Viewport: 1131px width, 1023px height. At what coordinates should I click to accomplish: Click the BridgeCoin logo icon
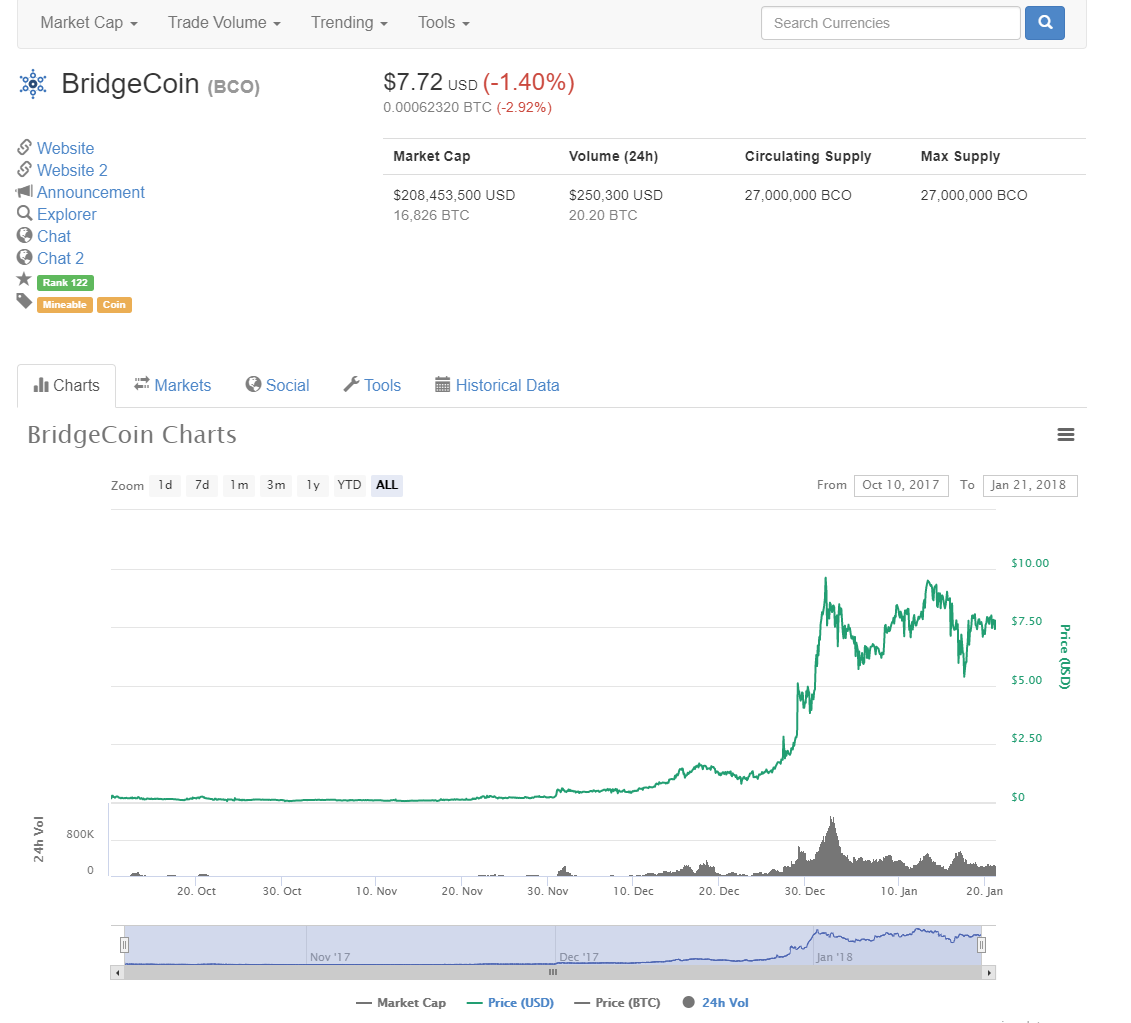click(x=33, y=84)
